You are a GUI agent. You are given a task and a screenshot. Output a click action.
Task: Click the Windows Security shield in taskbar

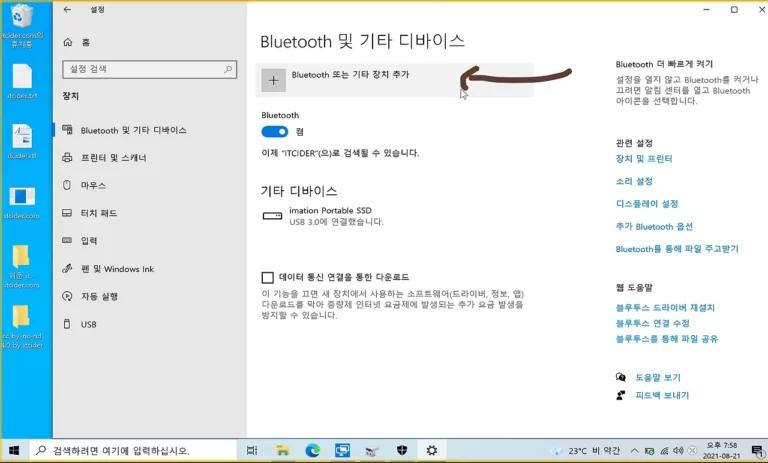pyautogui.click(x=402, y=450)
